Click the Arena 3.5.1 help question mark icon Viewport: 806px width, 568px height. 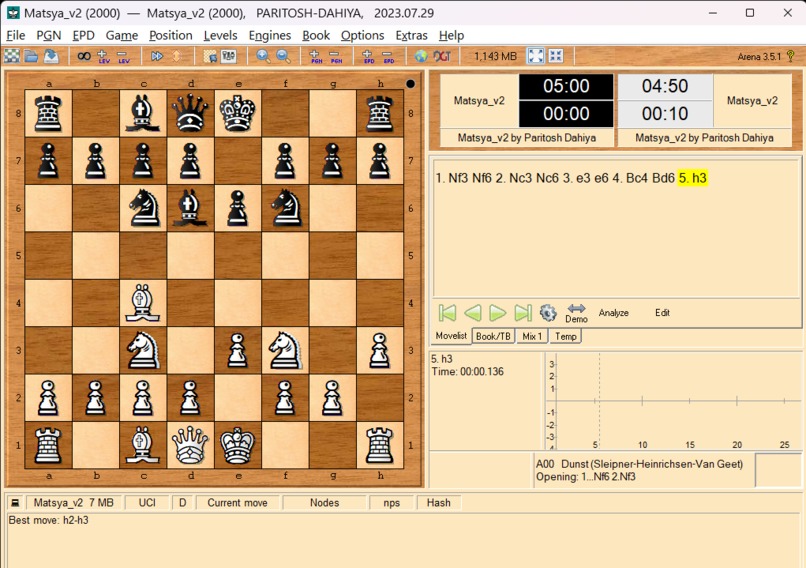click(x=791, y=56)
